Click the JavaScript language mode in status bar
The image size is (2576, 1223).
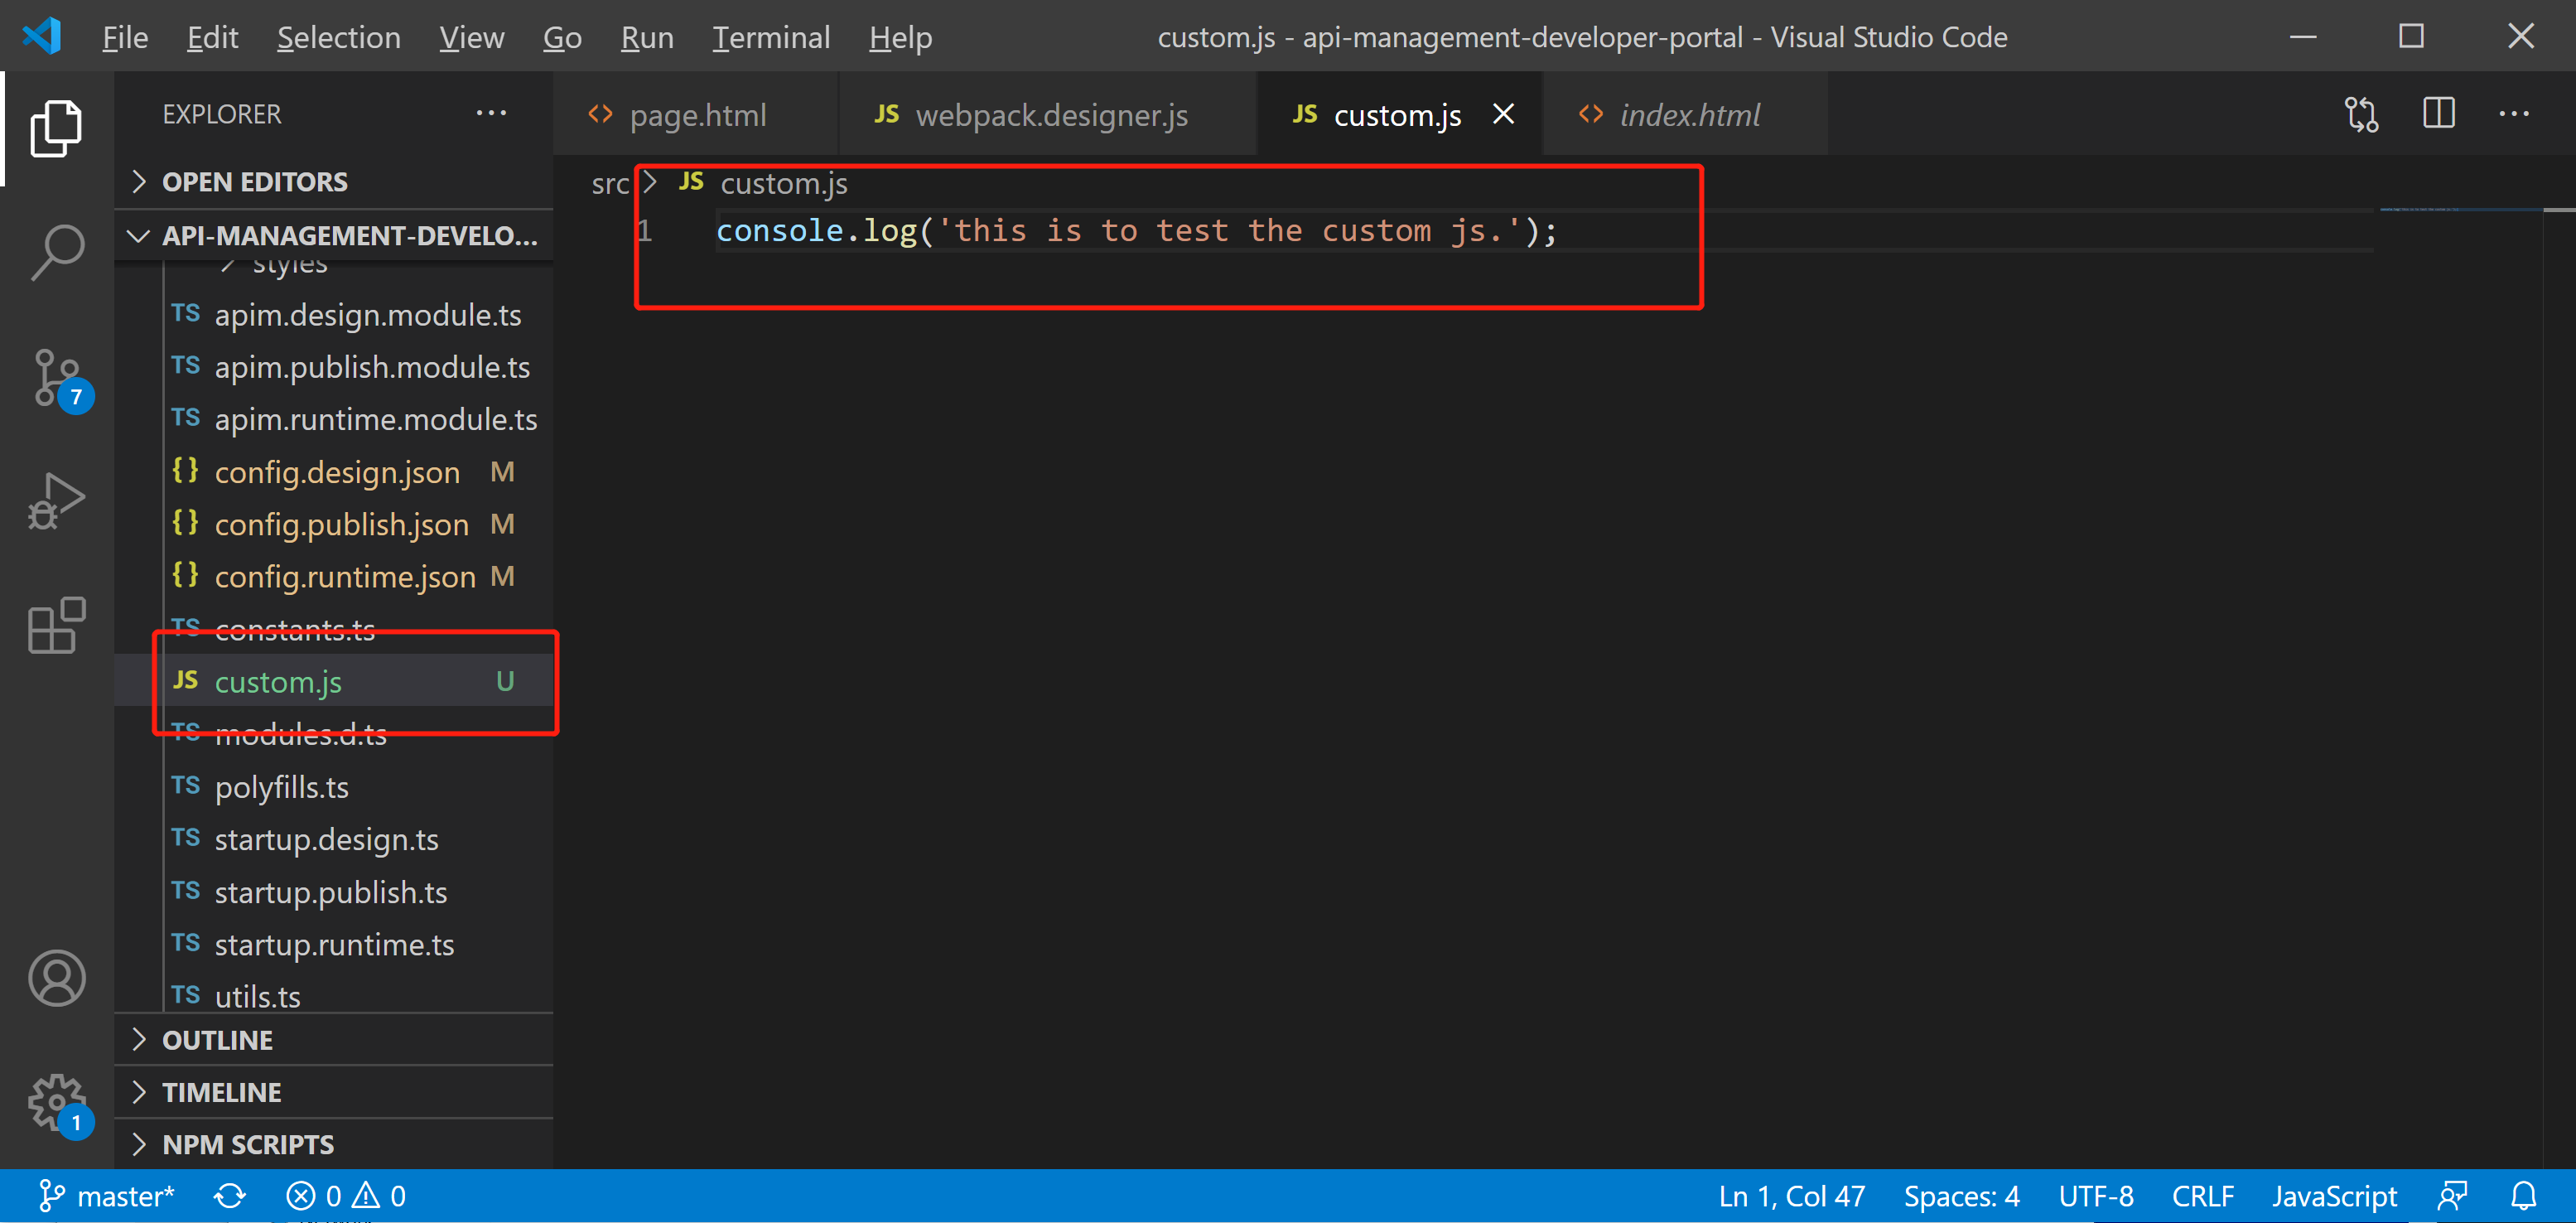pyautogui.click(x=2334, y=1195)
